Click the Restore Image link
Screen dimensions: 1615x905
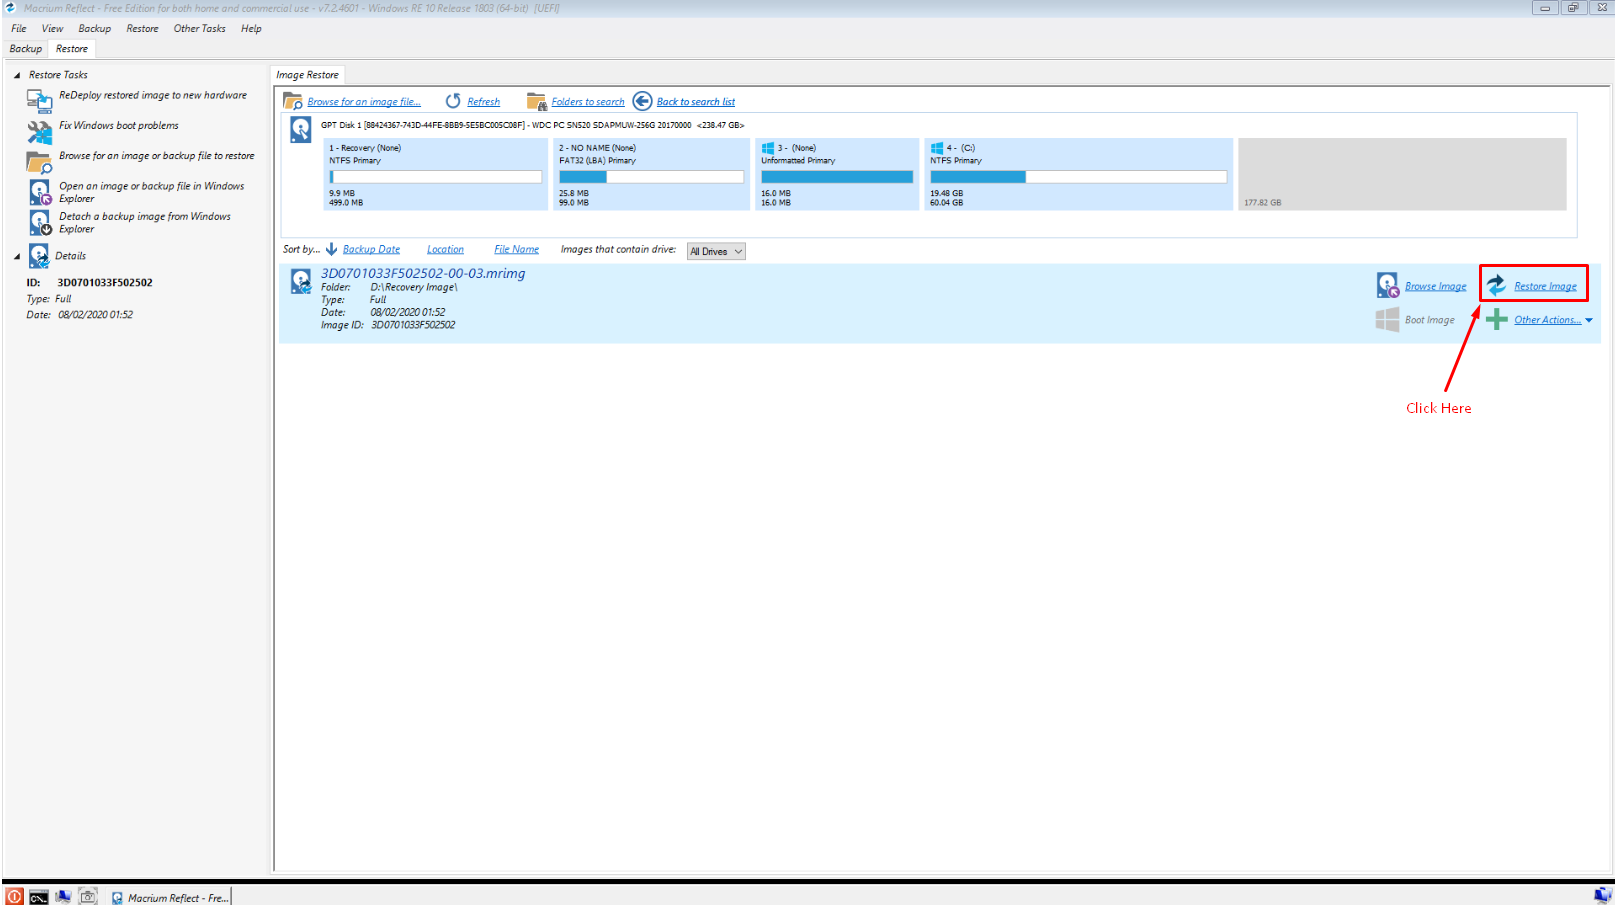(1545, 286)
